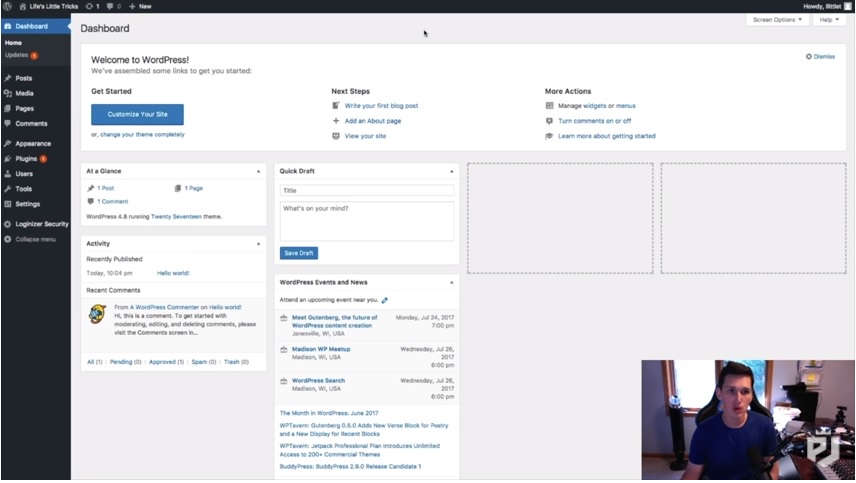Open WordPress Search event link
Viewport: 856px width, 483px height.
click(x=318, y=381)
